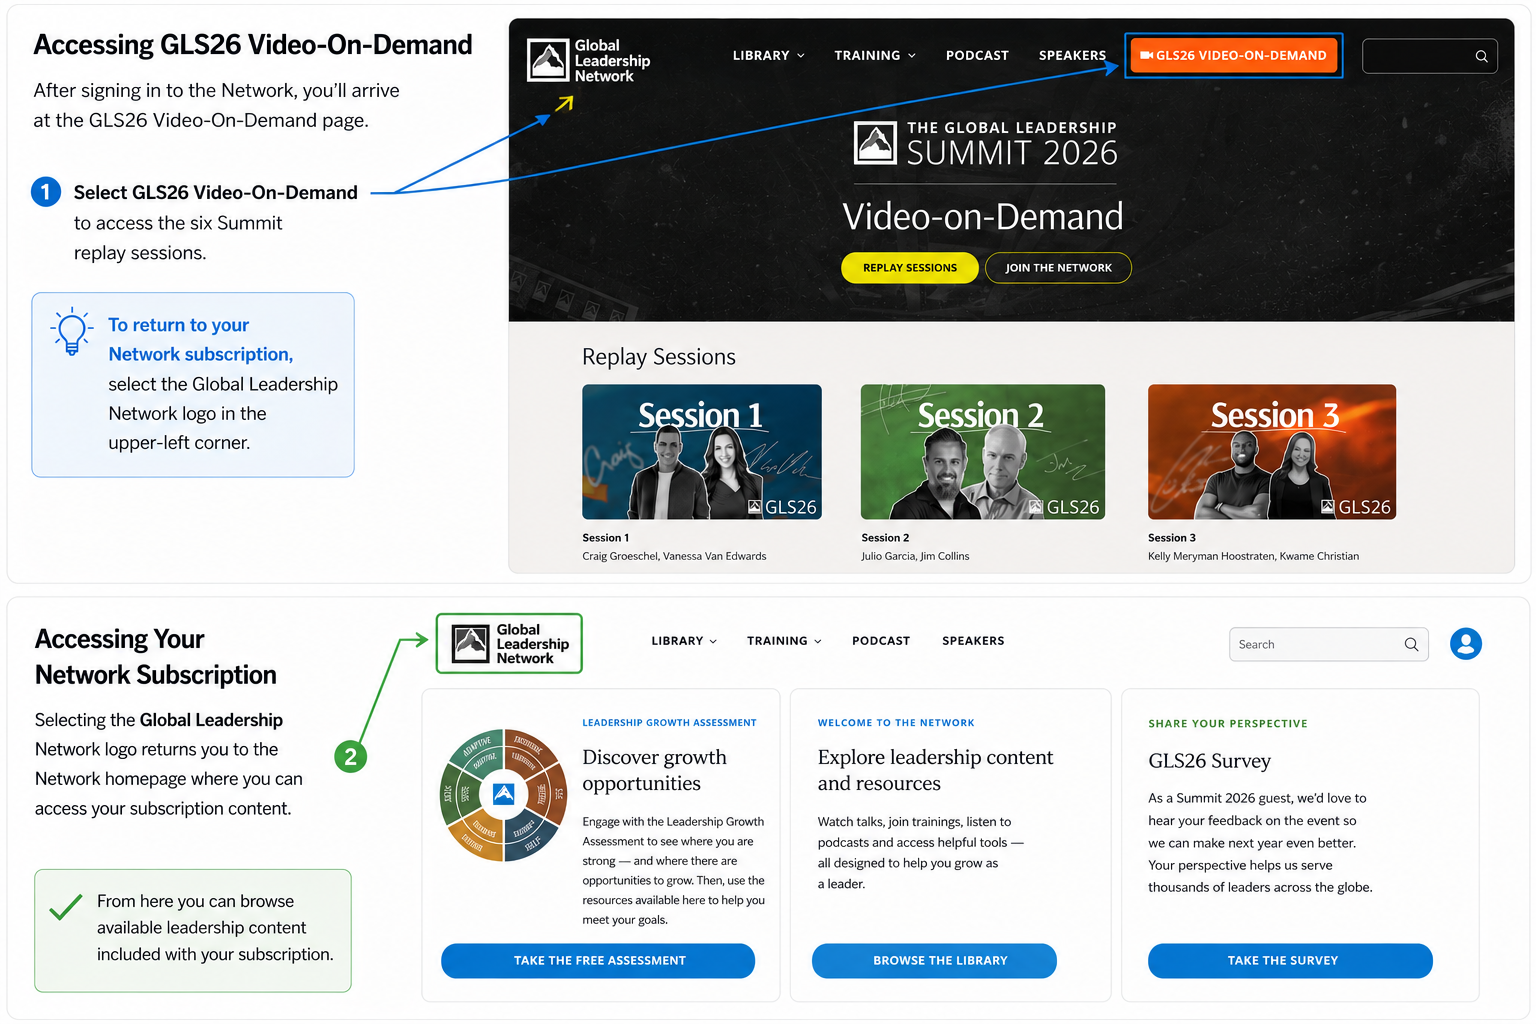
Task: Click the "Session 3" caption under the thumbnail
Action: 1172,538
